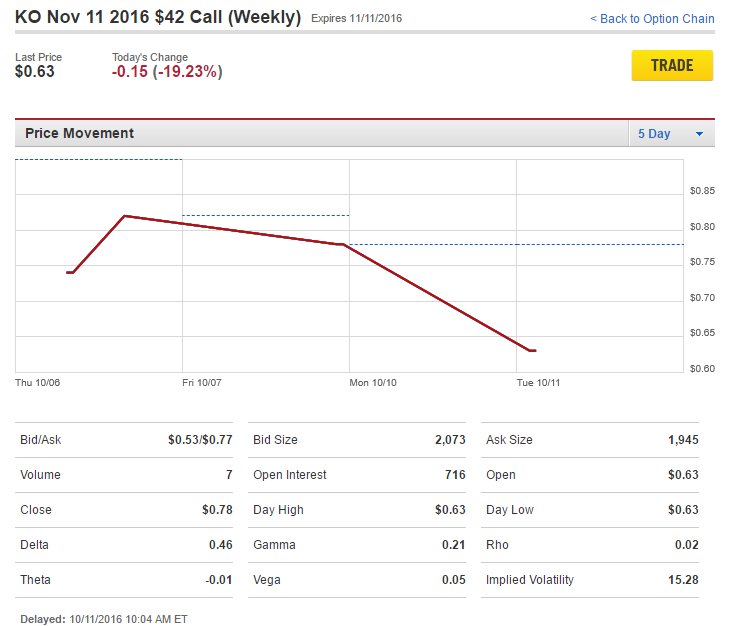729x626 pixels.
Task: Open the Back to Option Chain link
Action: pos(652,19)
